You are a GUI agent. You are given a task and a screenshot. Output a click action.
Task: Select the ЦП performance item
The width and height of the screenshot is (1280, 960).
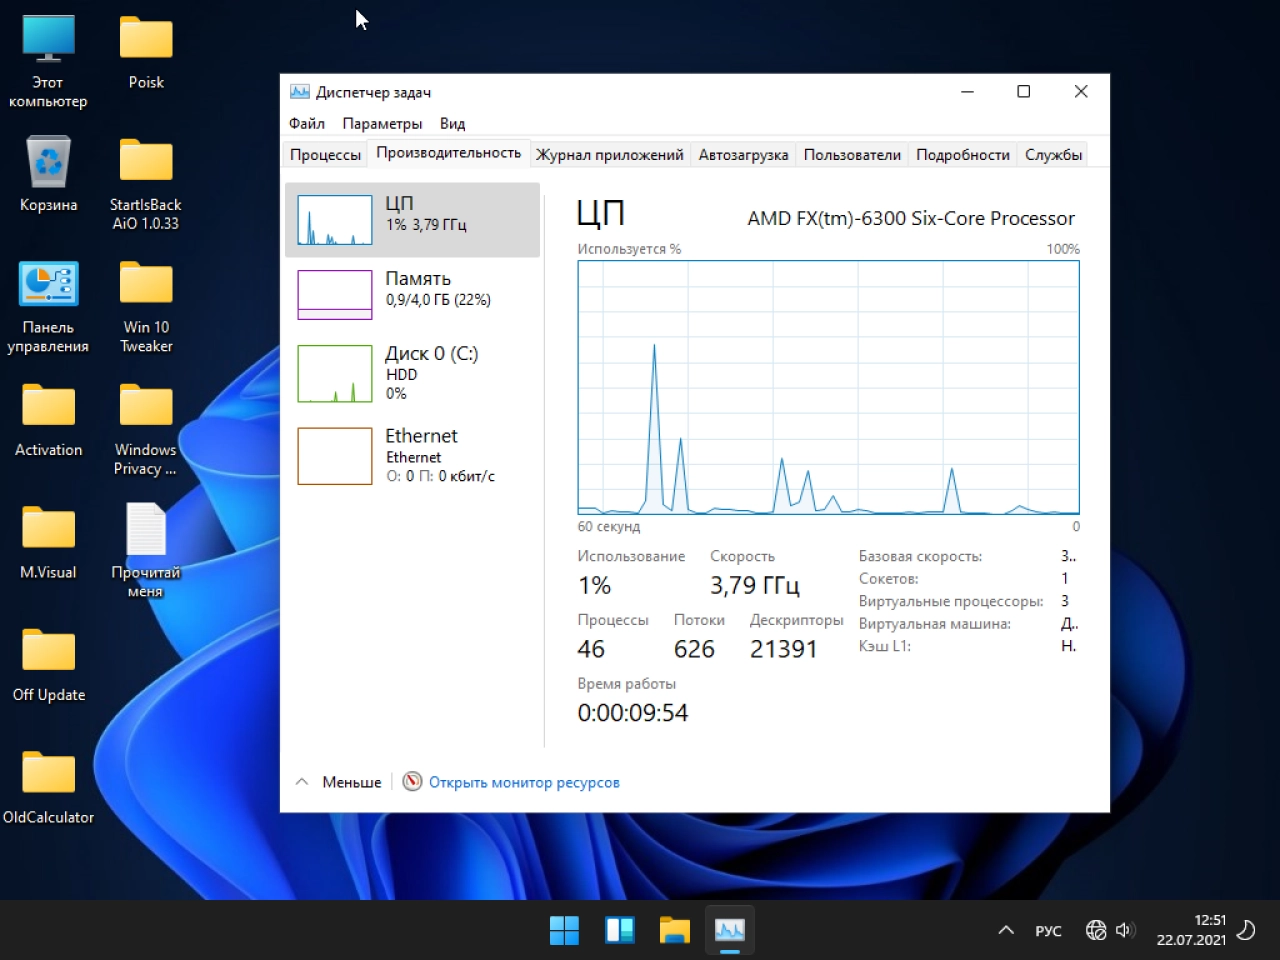click(413, 219)
